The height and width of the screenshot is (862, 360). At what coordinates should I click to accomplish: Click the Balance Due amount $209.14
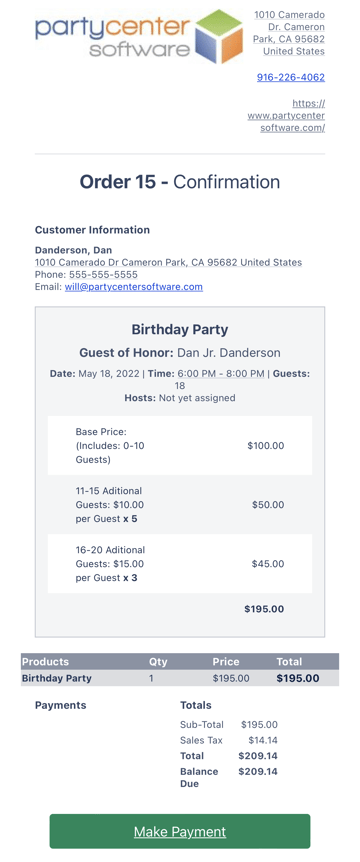click(x=258, y=771)
